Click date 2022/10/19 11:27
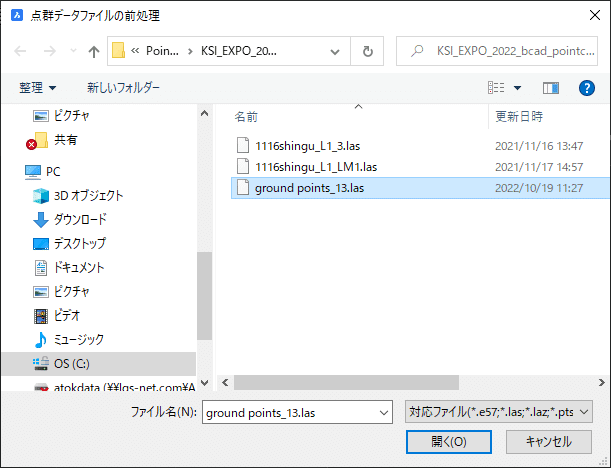This screenshot has width=611, height=468. point(539,188)
